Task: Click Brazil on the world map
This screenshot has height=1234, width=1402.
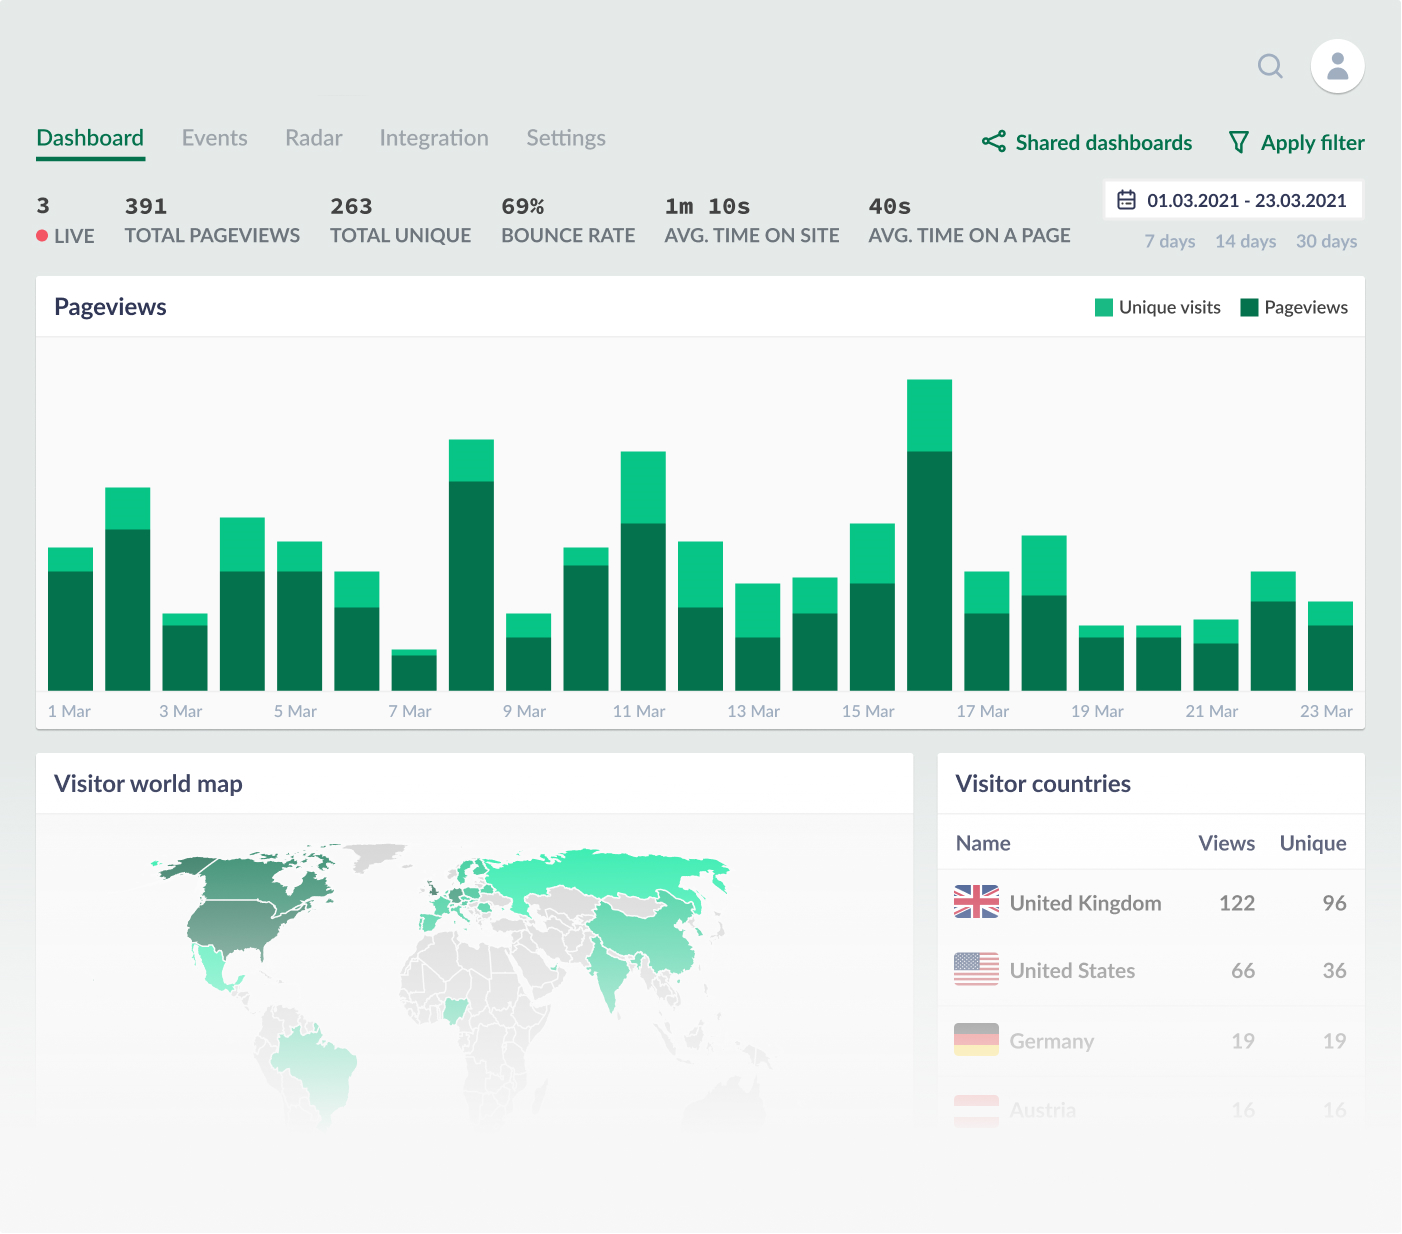Action: (318, 1070)
